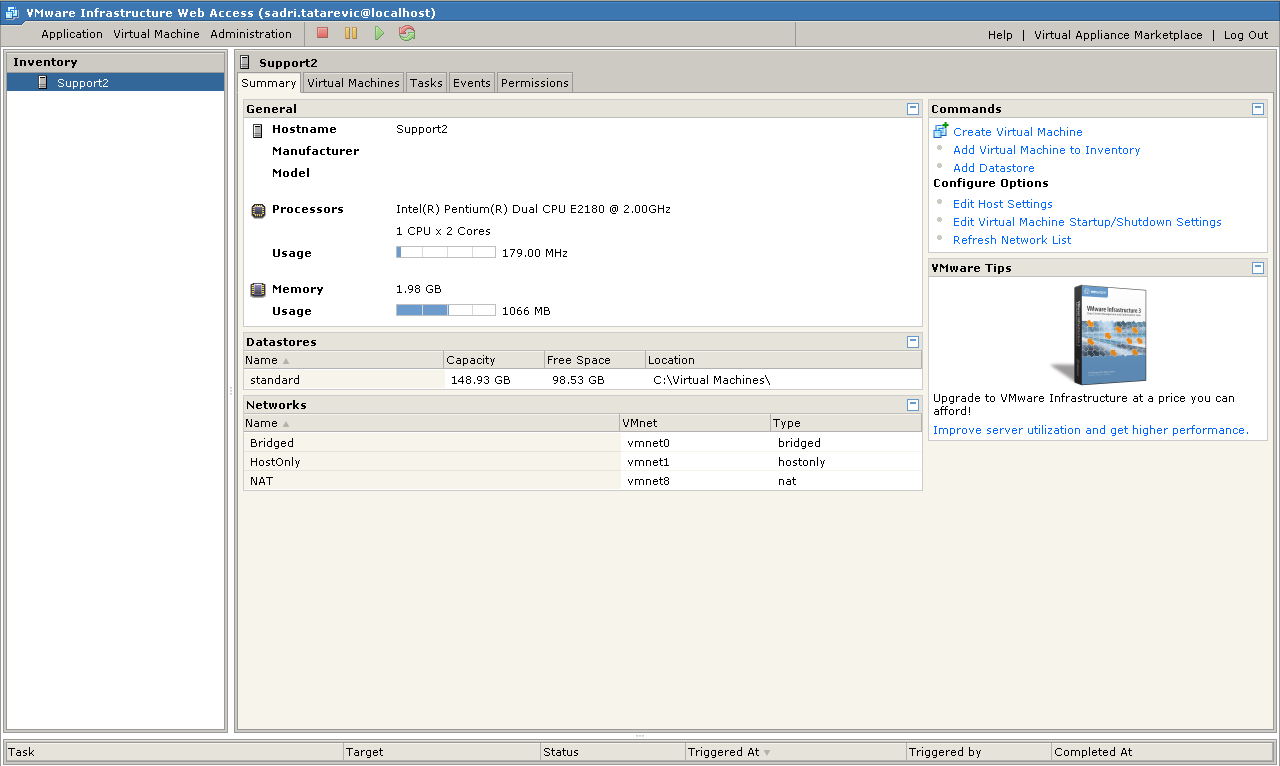Image resolution: width=1280 pixels, height=766 pixels.
Task: Click the Suspend (pause) toolbar icon
Action: 351,33
